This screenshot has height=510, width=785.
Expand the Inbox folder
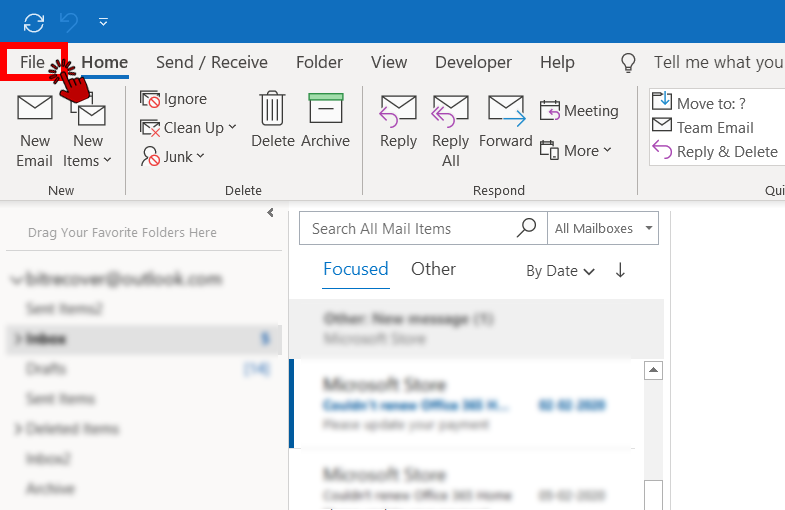click(x=18, y=339)
